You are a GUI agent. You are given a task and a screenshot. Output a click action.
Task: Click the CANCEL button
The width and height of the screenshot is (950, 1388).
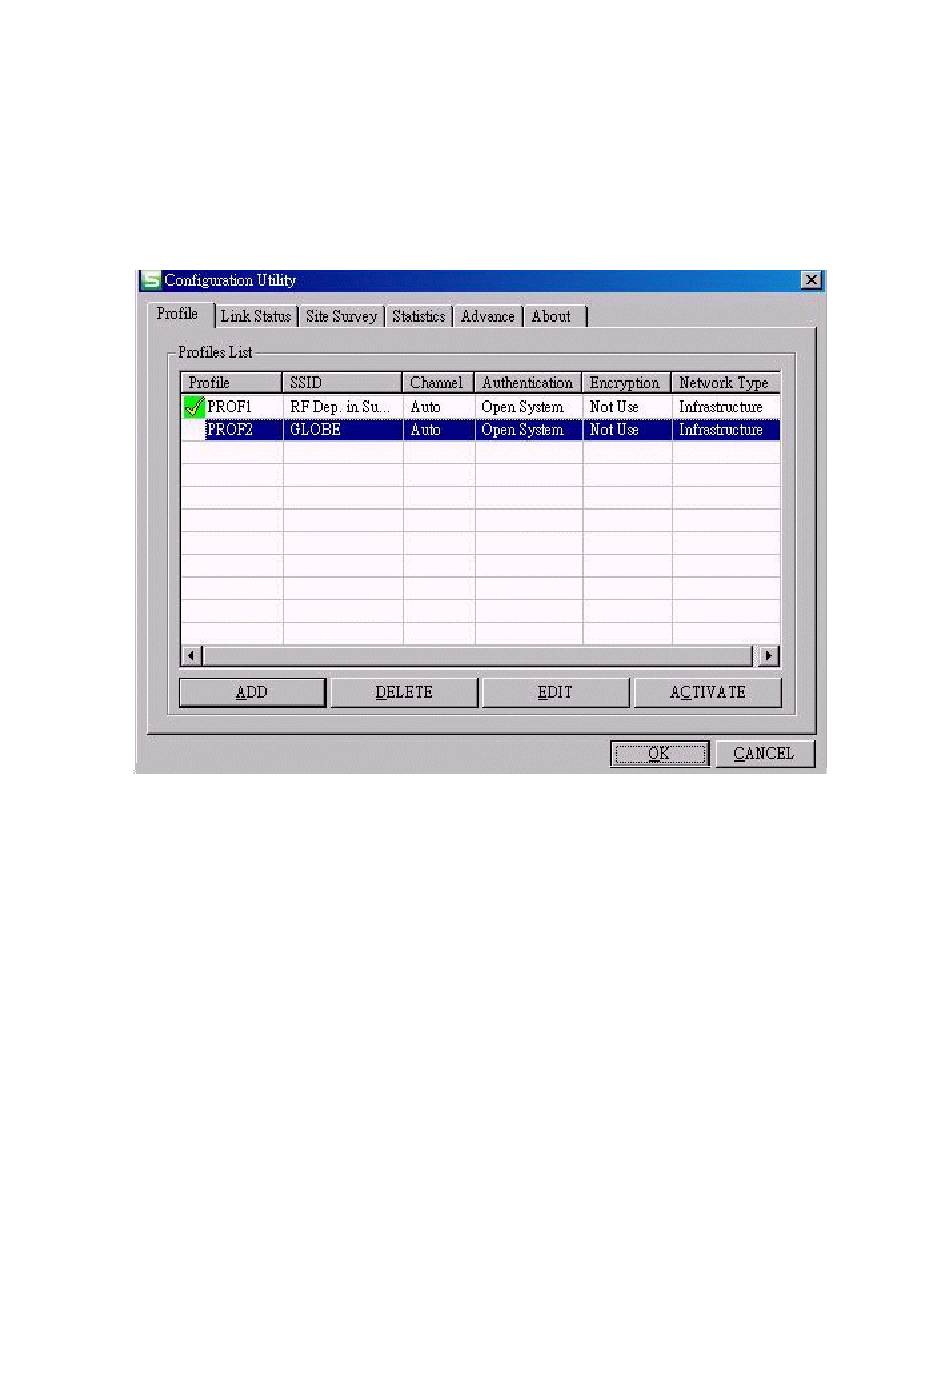click(x=764, y=753)
